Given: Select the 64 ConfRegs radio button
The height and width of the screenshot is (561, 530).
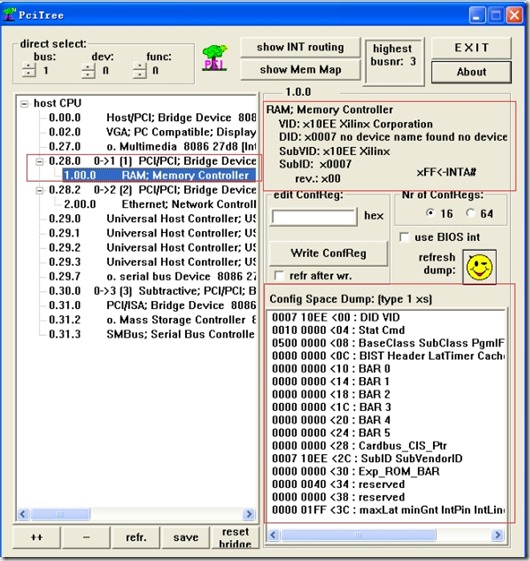Looking at the screenshot, I should point(470,213).
